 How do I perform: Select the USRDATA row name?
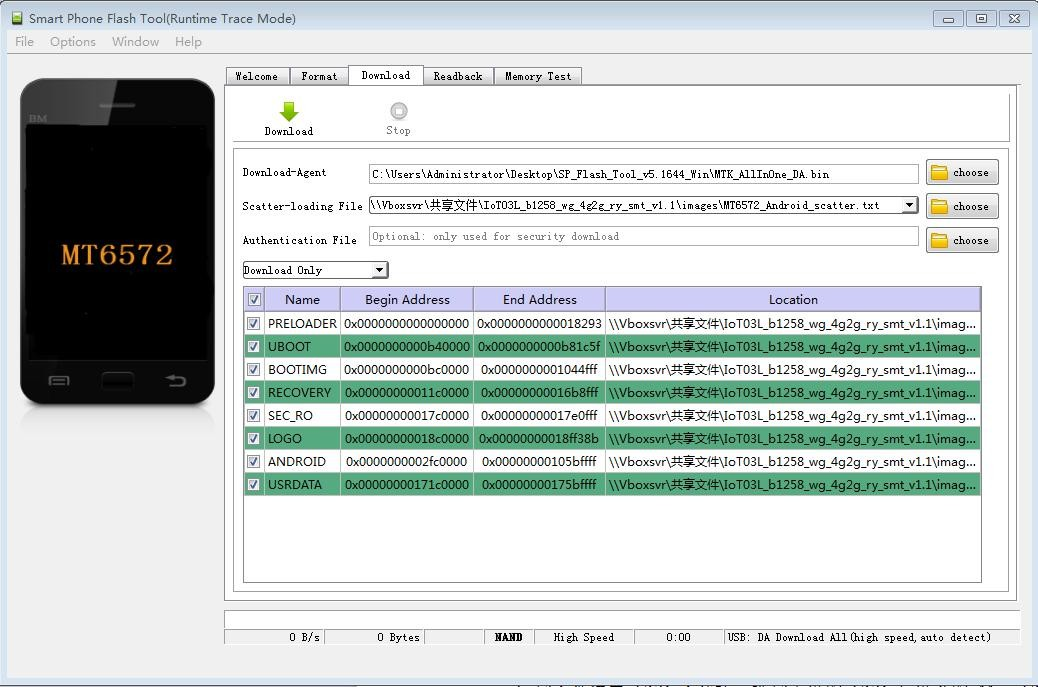(x=295, y=484)
